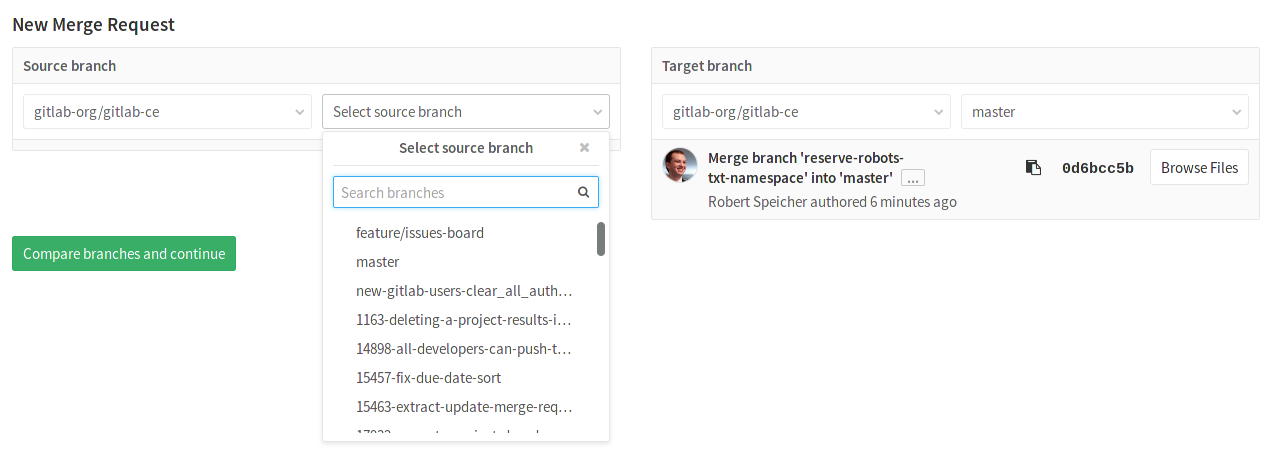This screenshot has width=1265, height=454.
Task: Click the Browse Files button
Action: coord(1199,168)
